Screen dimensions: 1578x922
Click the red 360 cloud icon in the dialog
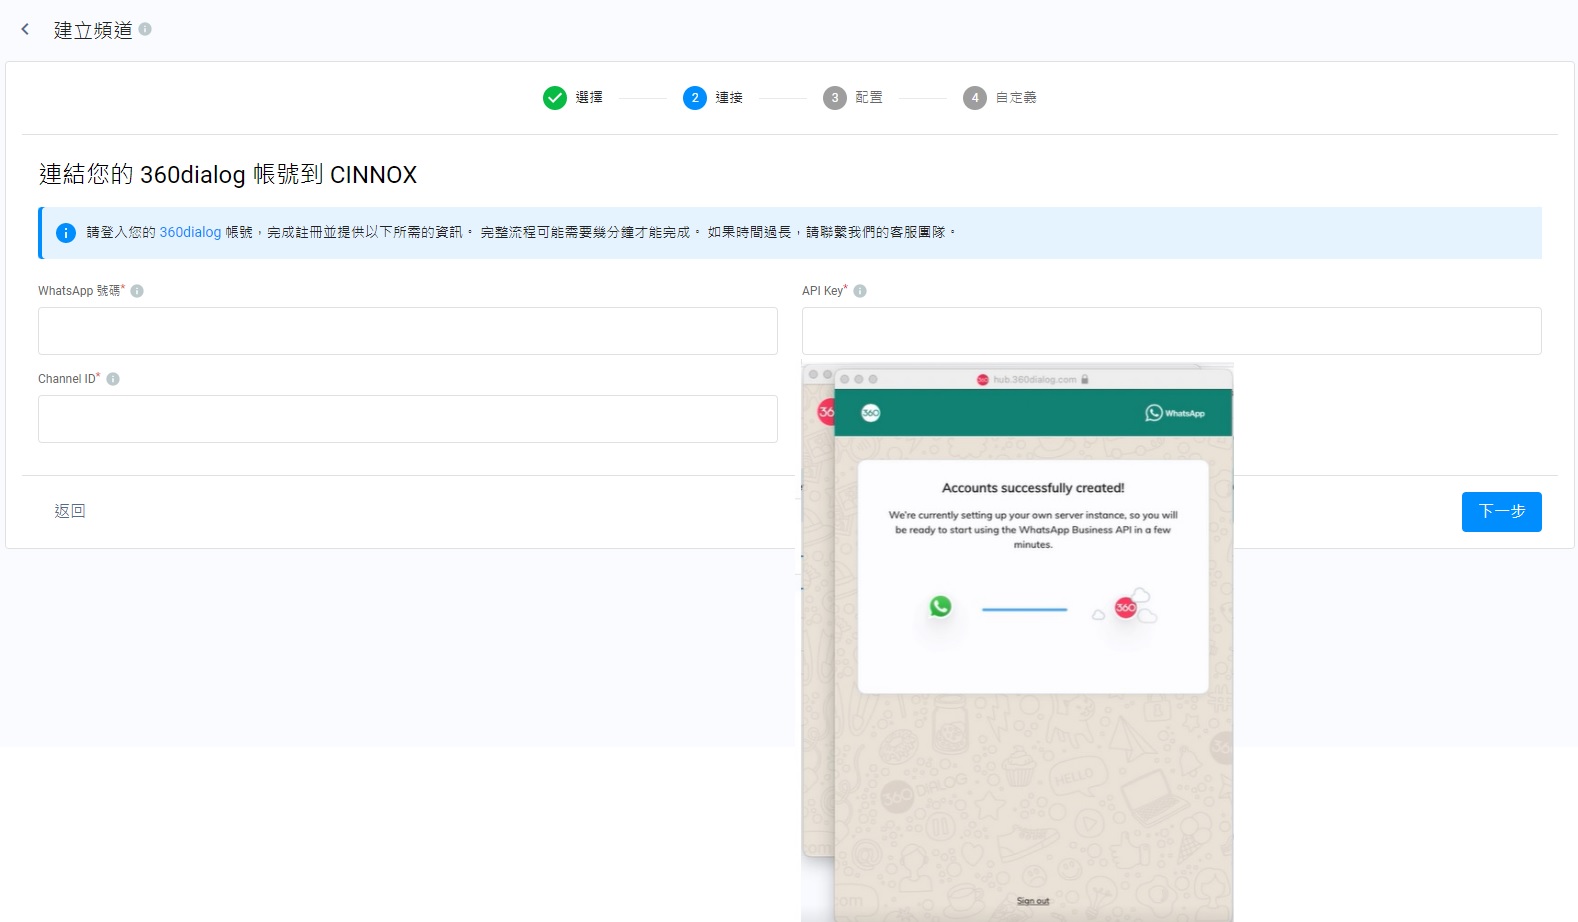[x=1126, y=607]
